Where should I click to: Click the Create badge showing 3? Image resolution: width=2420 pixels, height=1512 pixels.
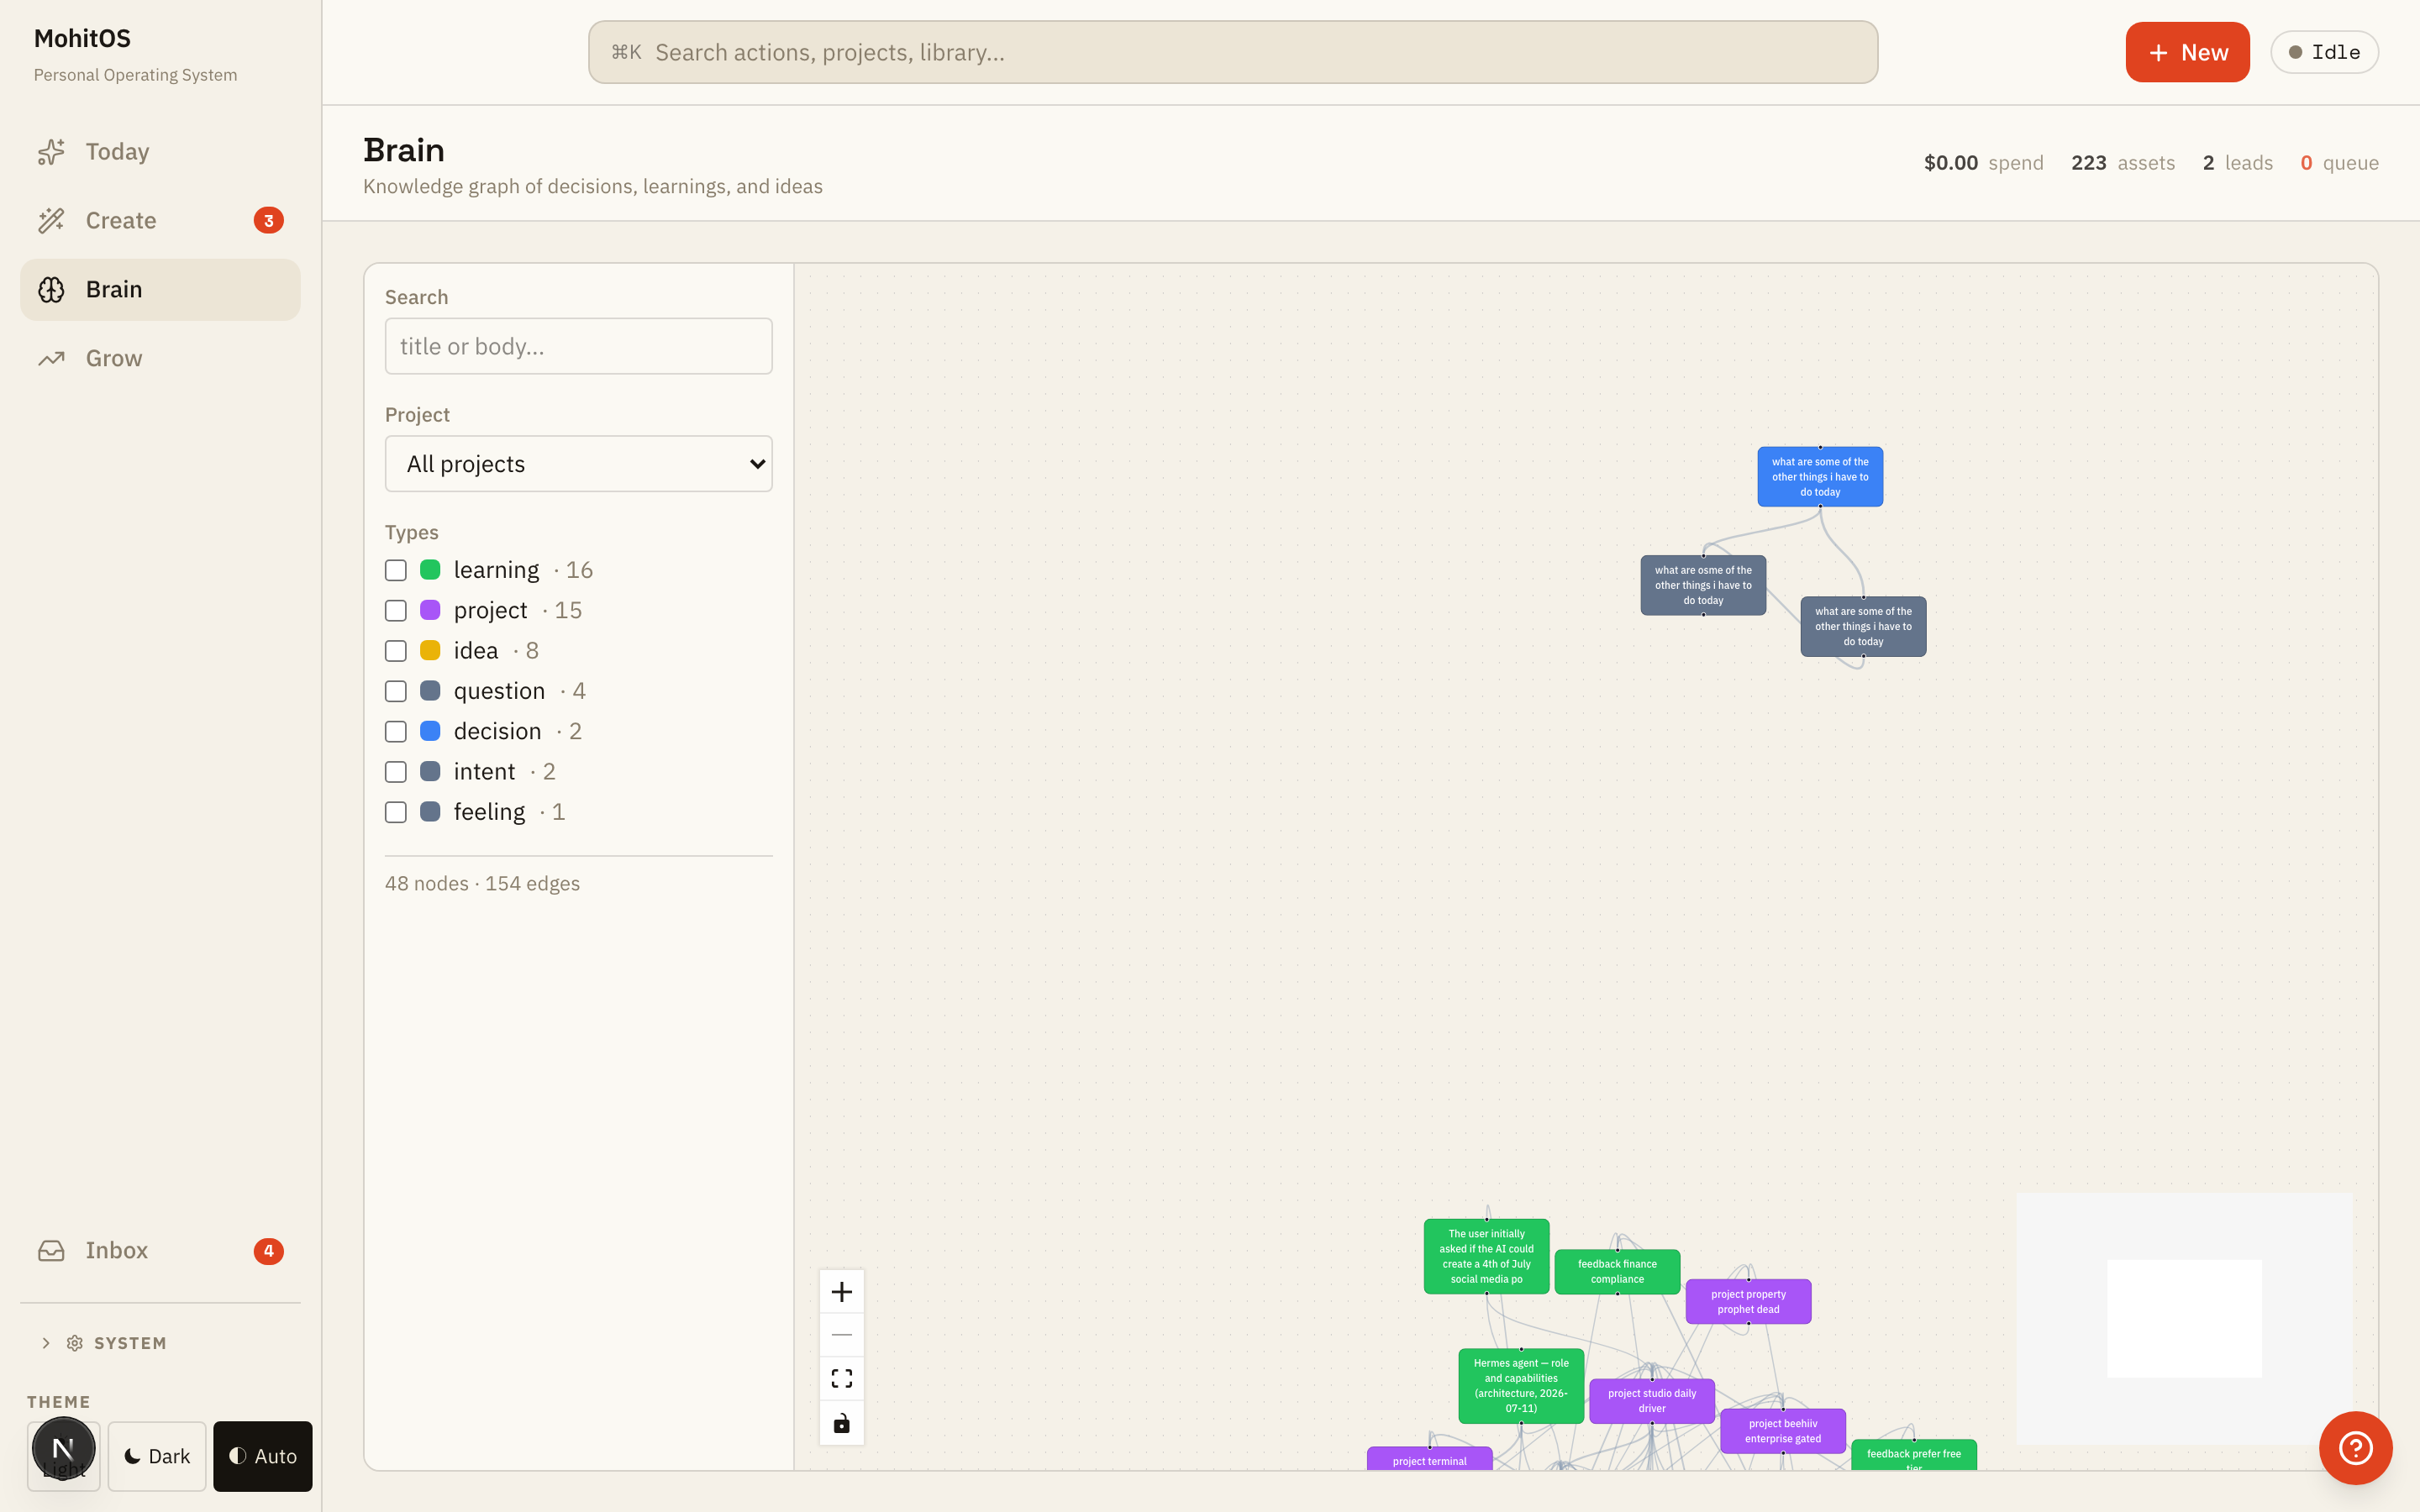(x=268, y=220)
